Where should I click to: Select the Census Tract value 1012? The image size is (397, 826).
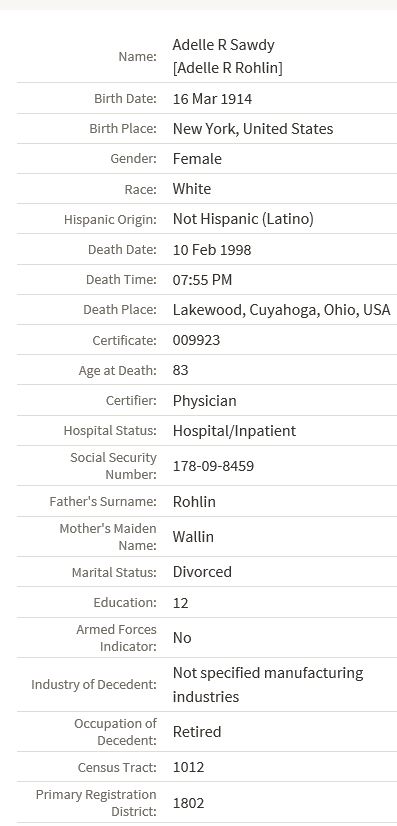click(188, 767)
